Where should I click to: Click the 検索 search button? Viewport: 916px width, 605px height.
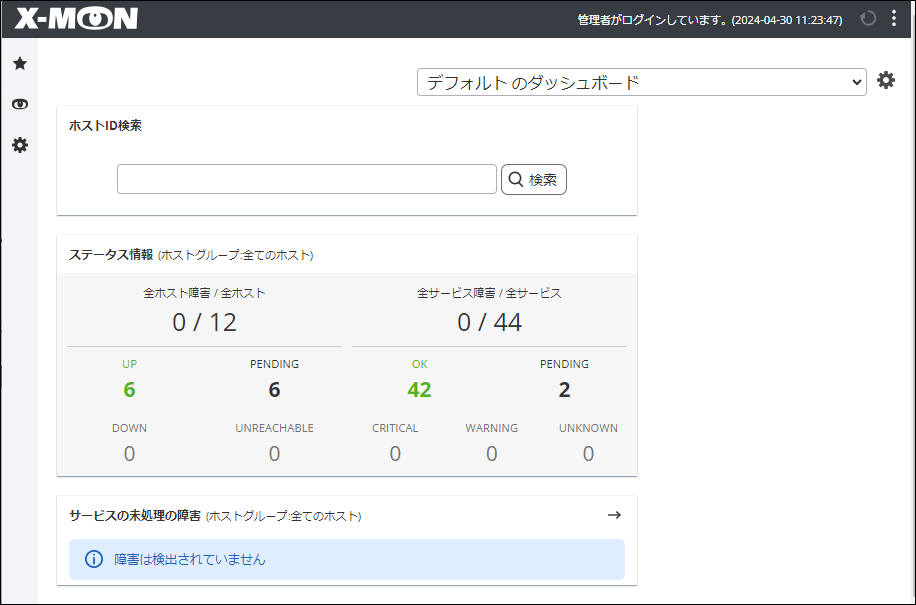(x=534, y=180)
